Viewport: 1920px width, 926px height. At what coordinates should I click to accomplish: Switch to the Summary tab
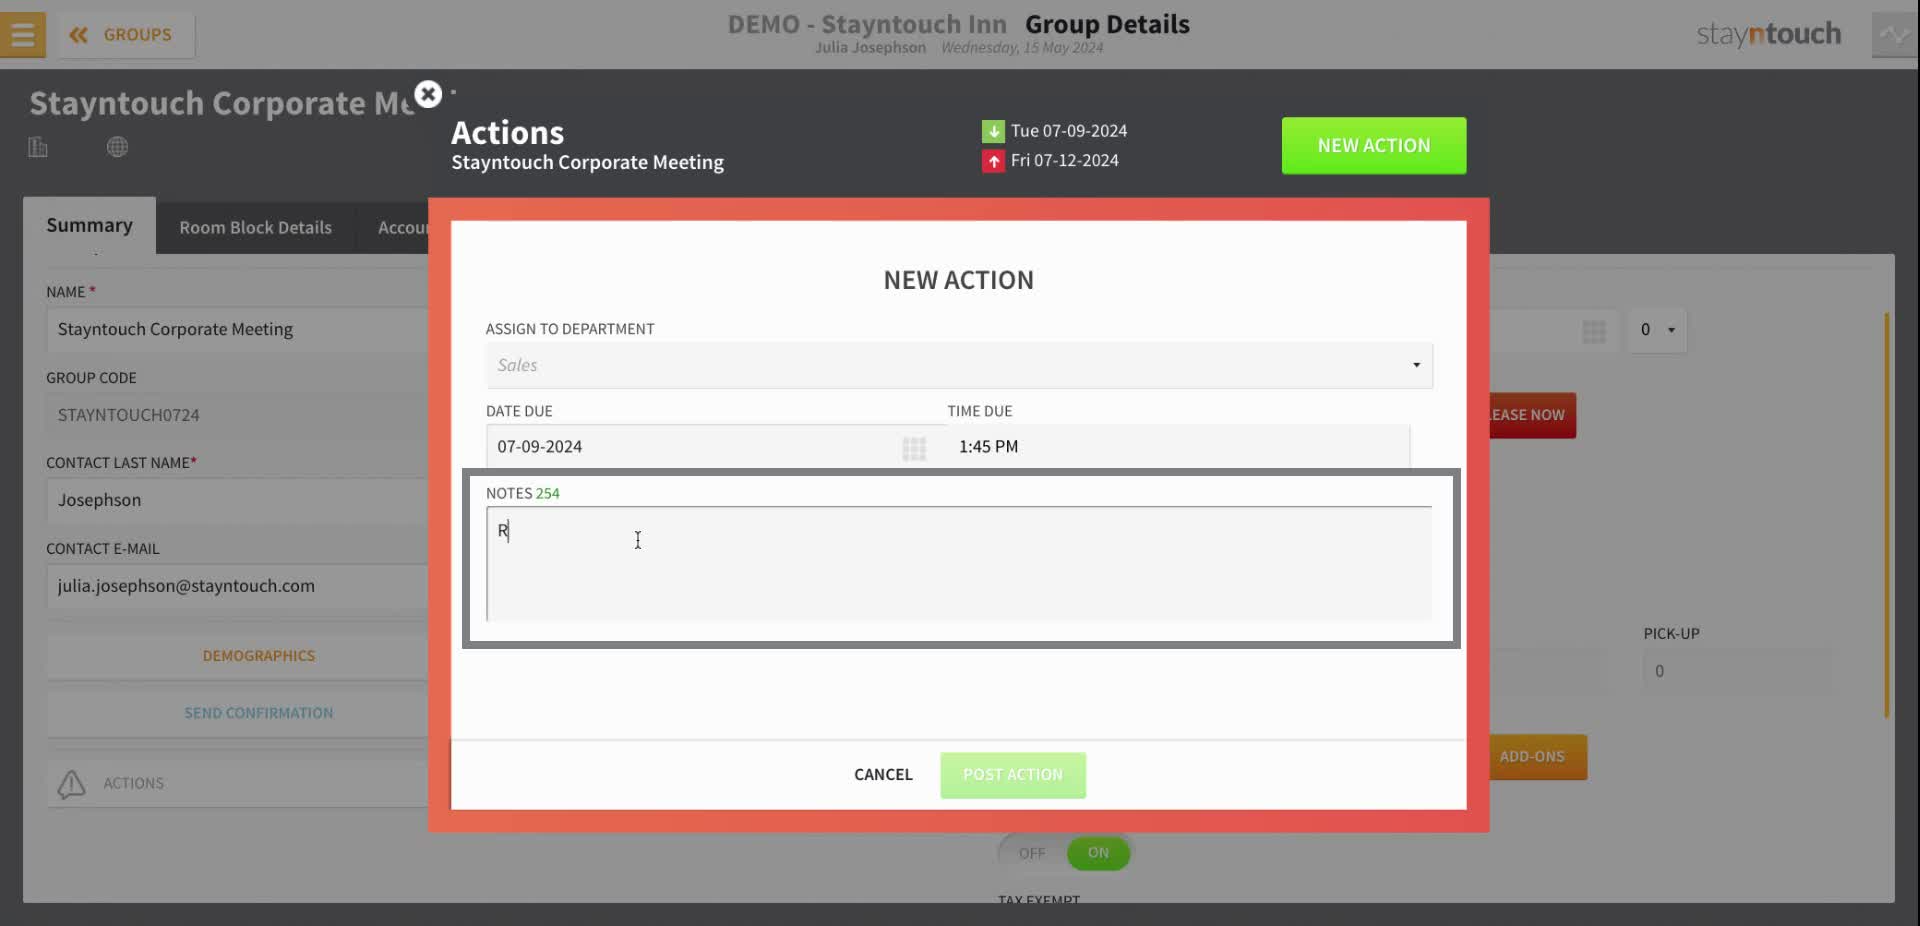pyautogui.click(x=89, y=226)
